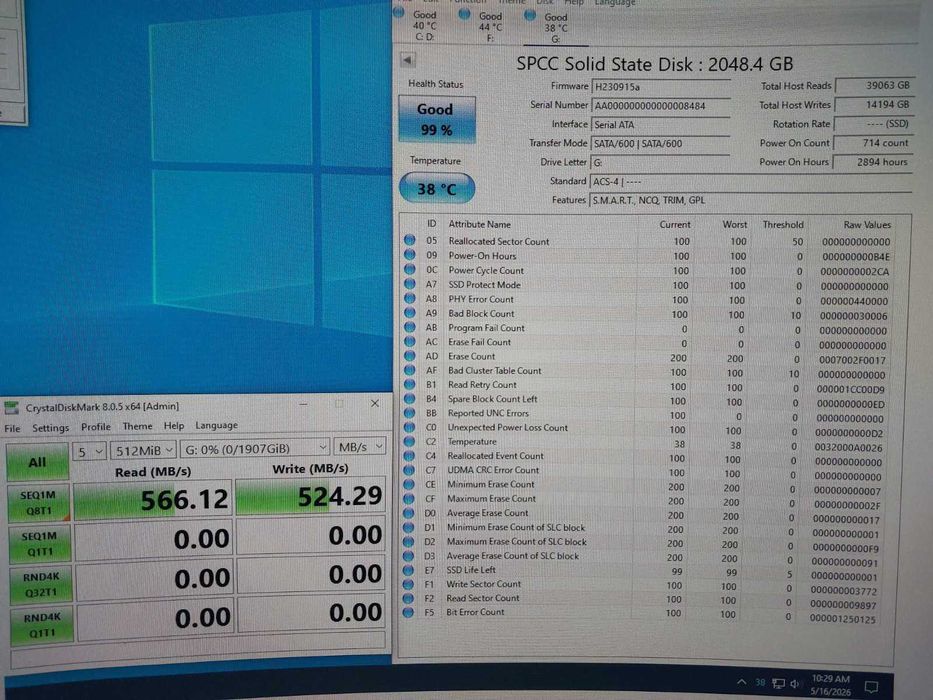Start the SEQ1M Q8T1 test
Image resolution: width=933 pixels, height=700 pixels.
click(x=38, y=503)
